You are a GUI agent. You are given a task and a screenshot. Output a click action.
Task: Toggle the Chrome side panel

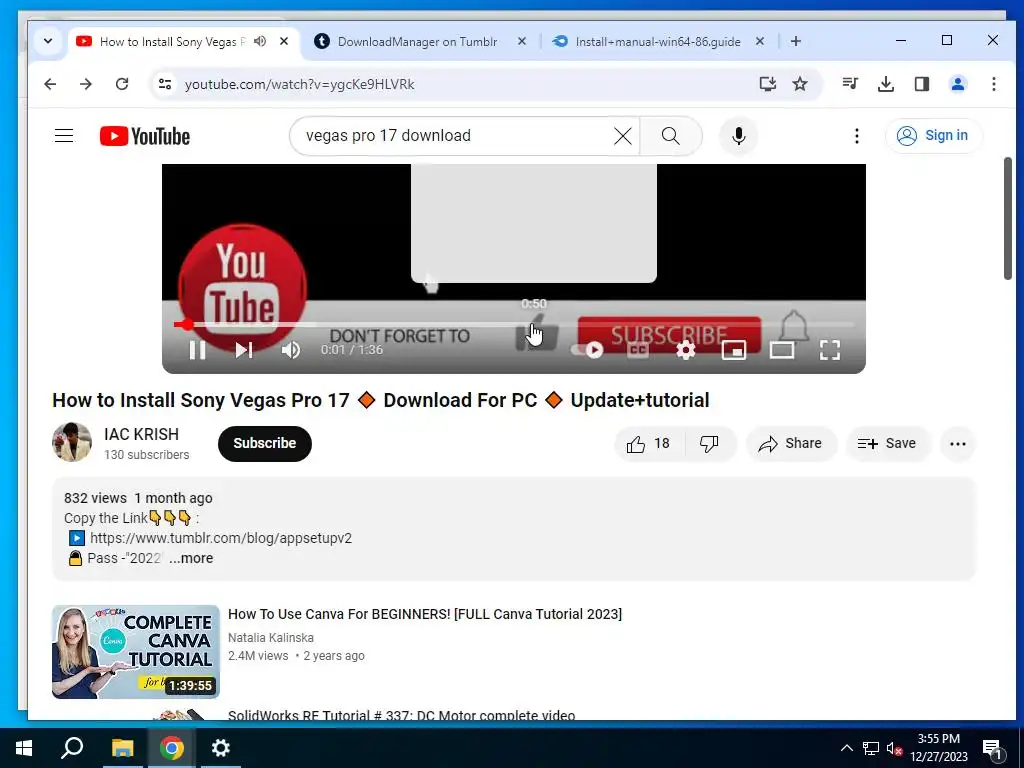pos(921,84)
